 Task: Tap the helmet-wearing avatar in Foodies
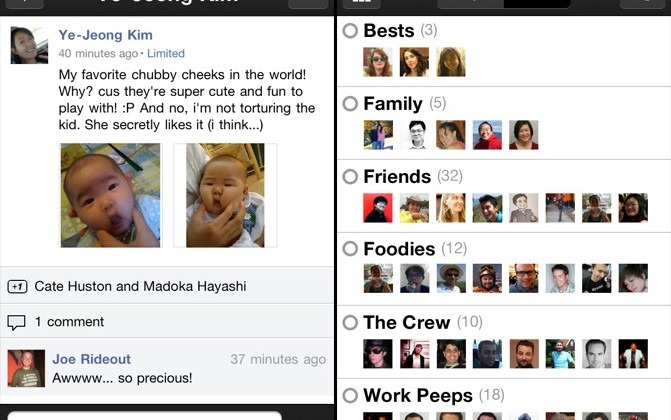[x=487, y=278]
